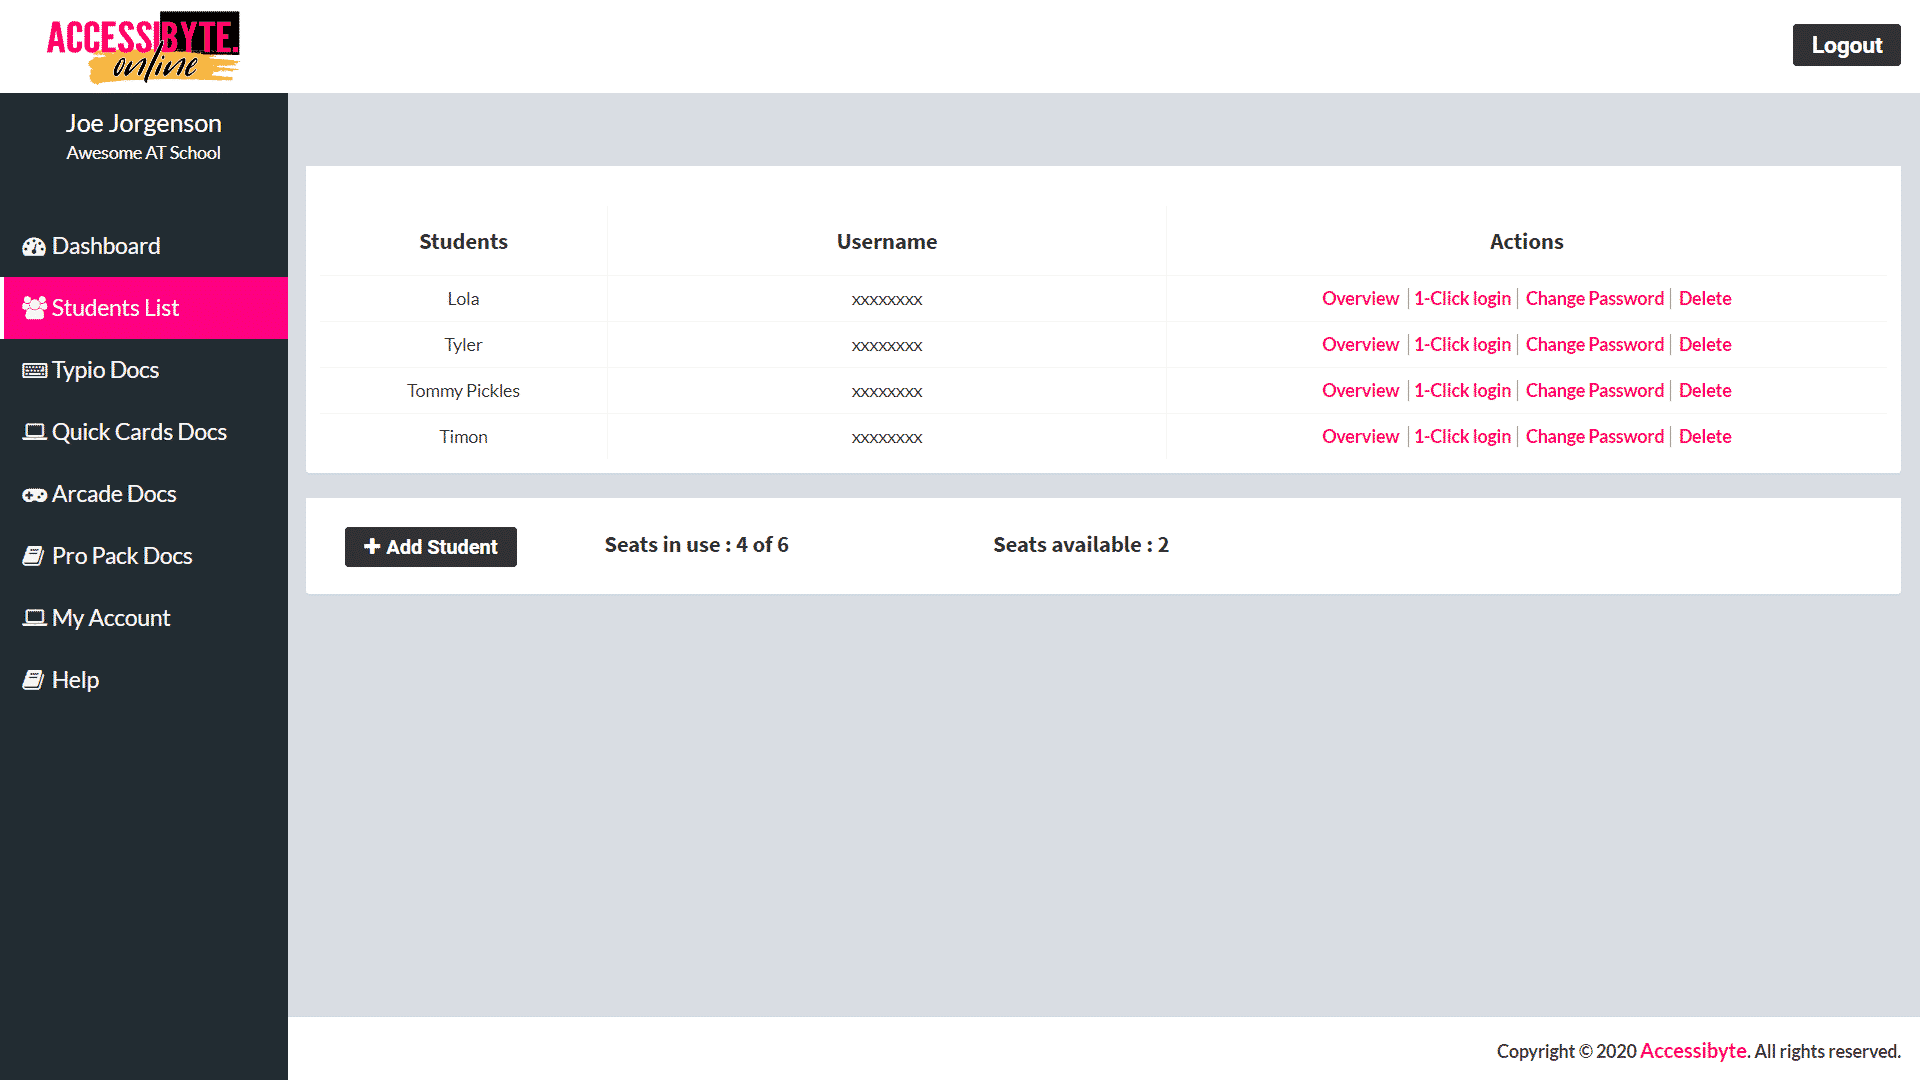Open Typio Docs via its keyboard icon
Viewport: 1920px width, 1080px height.
[x=35, y=369]
